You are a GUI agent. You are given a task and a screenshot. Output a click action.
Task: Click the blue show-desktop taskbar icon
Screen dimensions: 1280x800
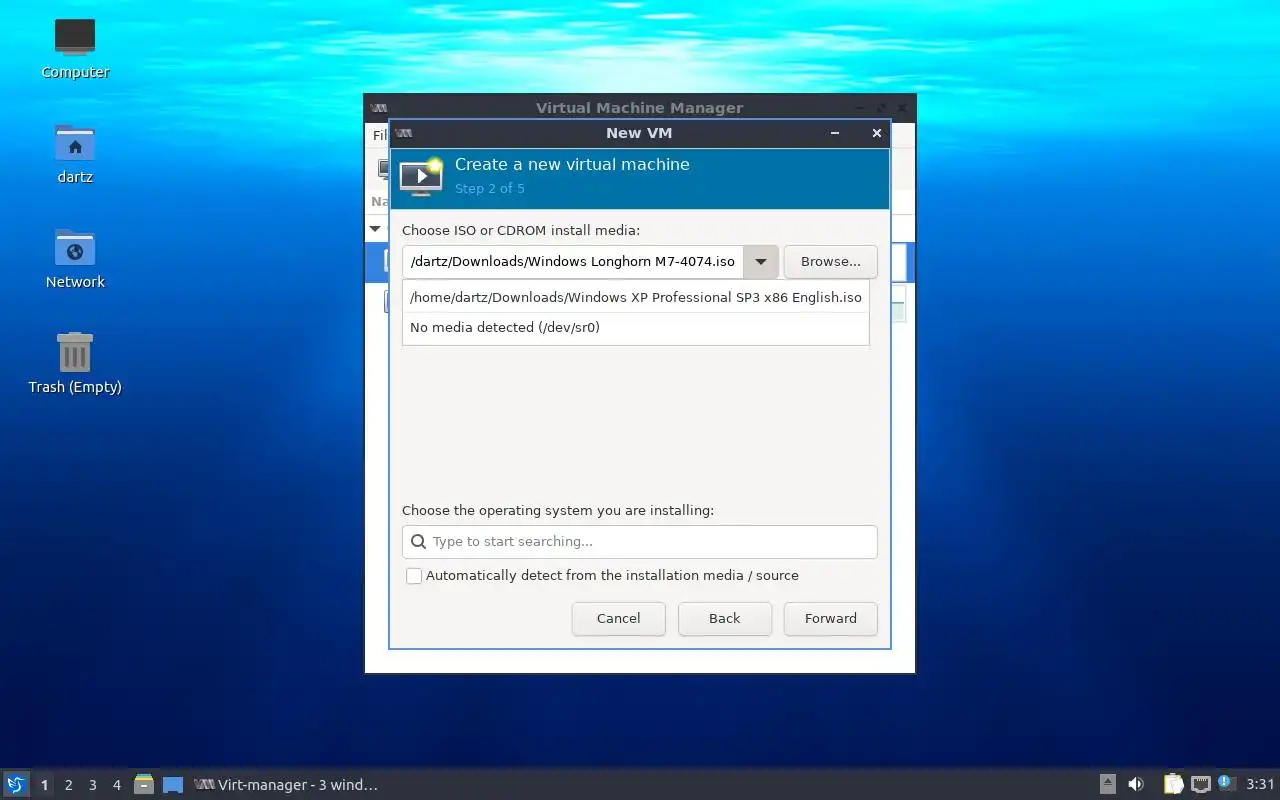[x=173, y=785]
